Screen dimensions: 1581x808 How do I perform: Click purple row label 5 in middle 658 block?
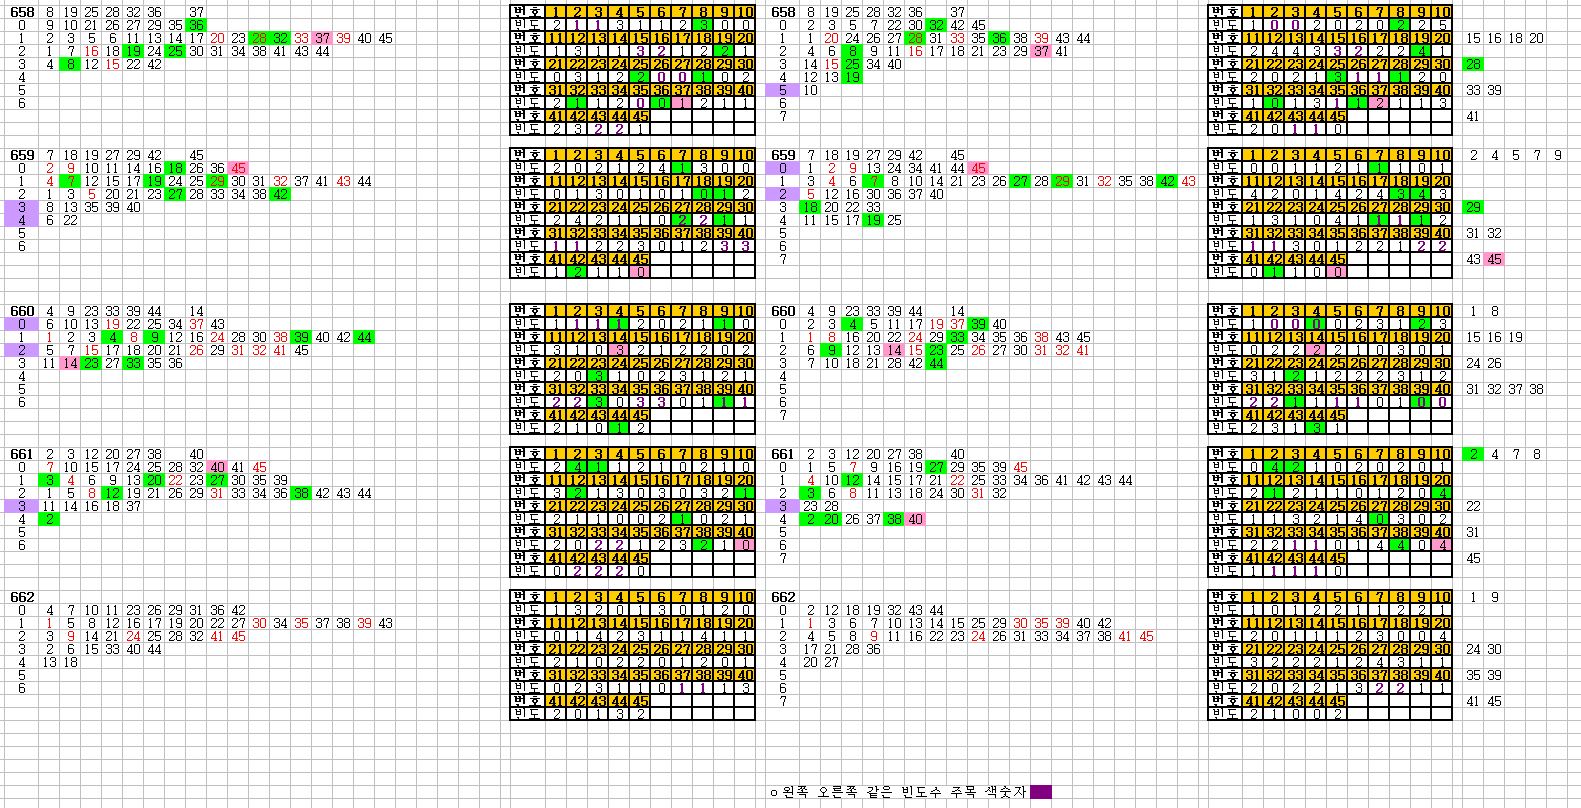[783, 90]
